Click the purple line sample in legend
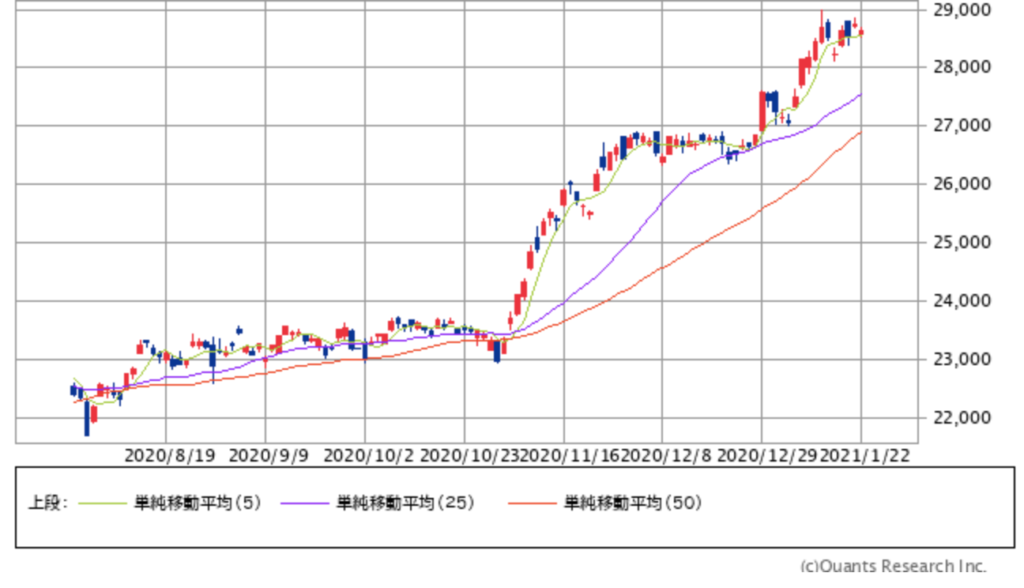 pyautogui.click(x=304, y=503)
